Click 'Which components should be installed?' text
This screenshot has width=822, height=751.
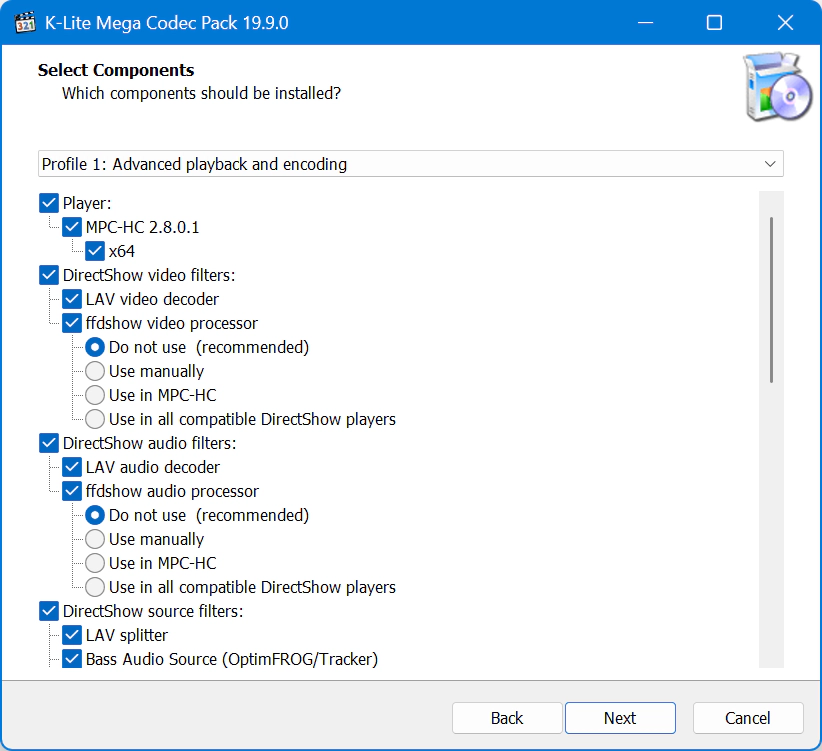(x=201, y=93)
